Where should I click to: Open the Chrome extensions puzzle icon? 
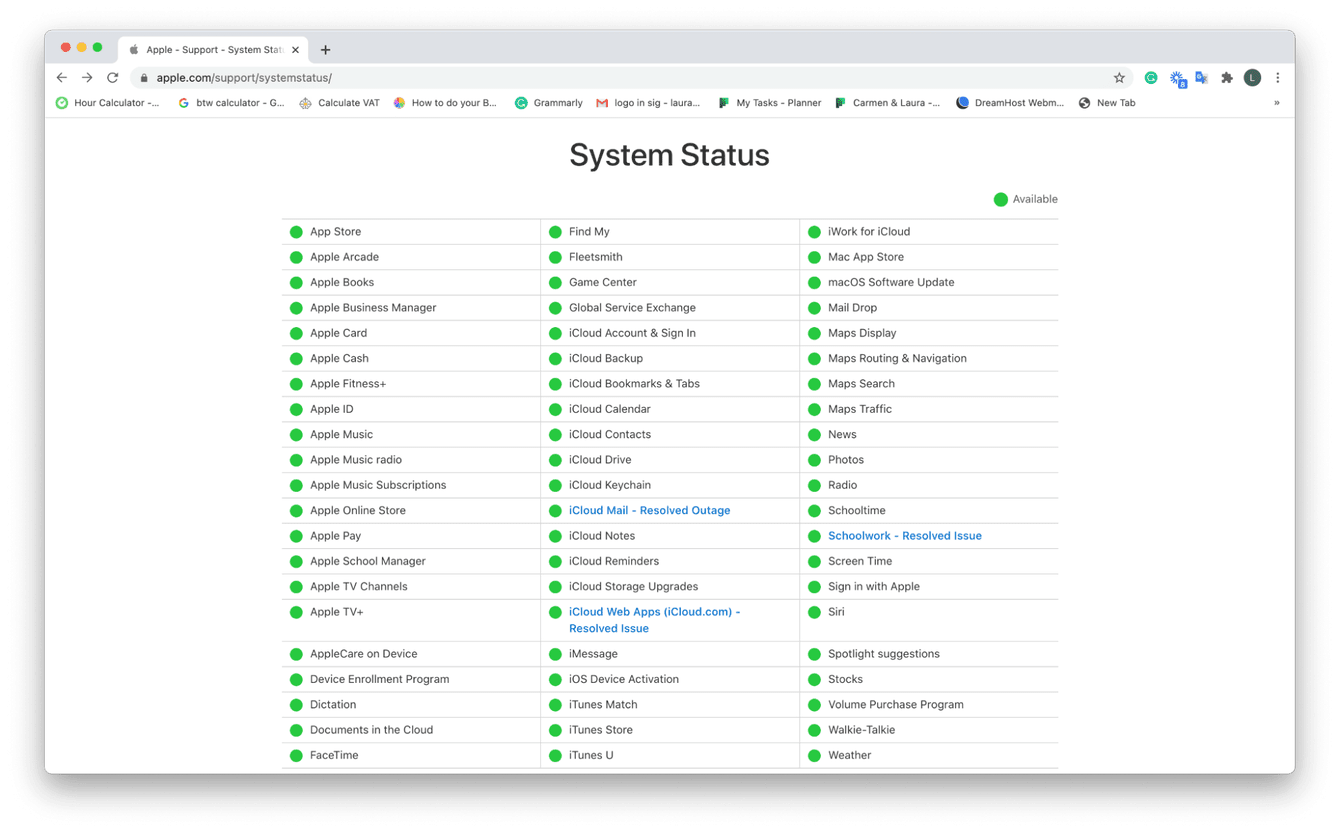coord(1226,77)
